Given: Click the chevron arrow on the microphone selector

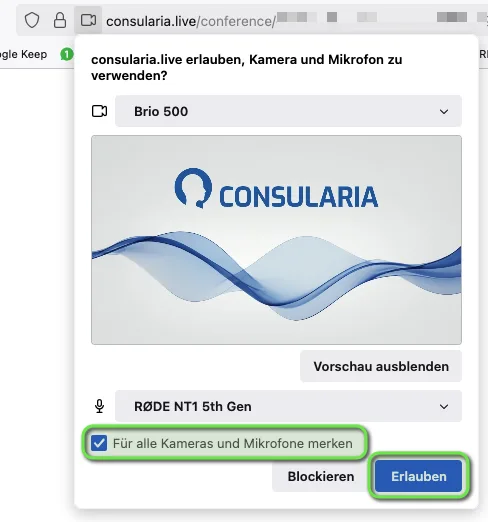Looking at the screenshot, I should (x=444, y=407).
